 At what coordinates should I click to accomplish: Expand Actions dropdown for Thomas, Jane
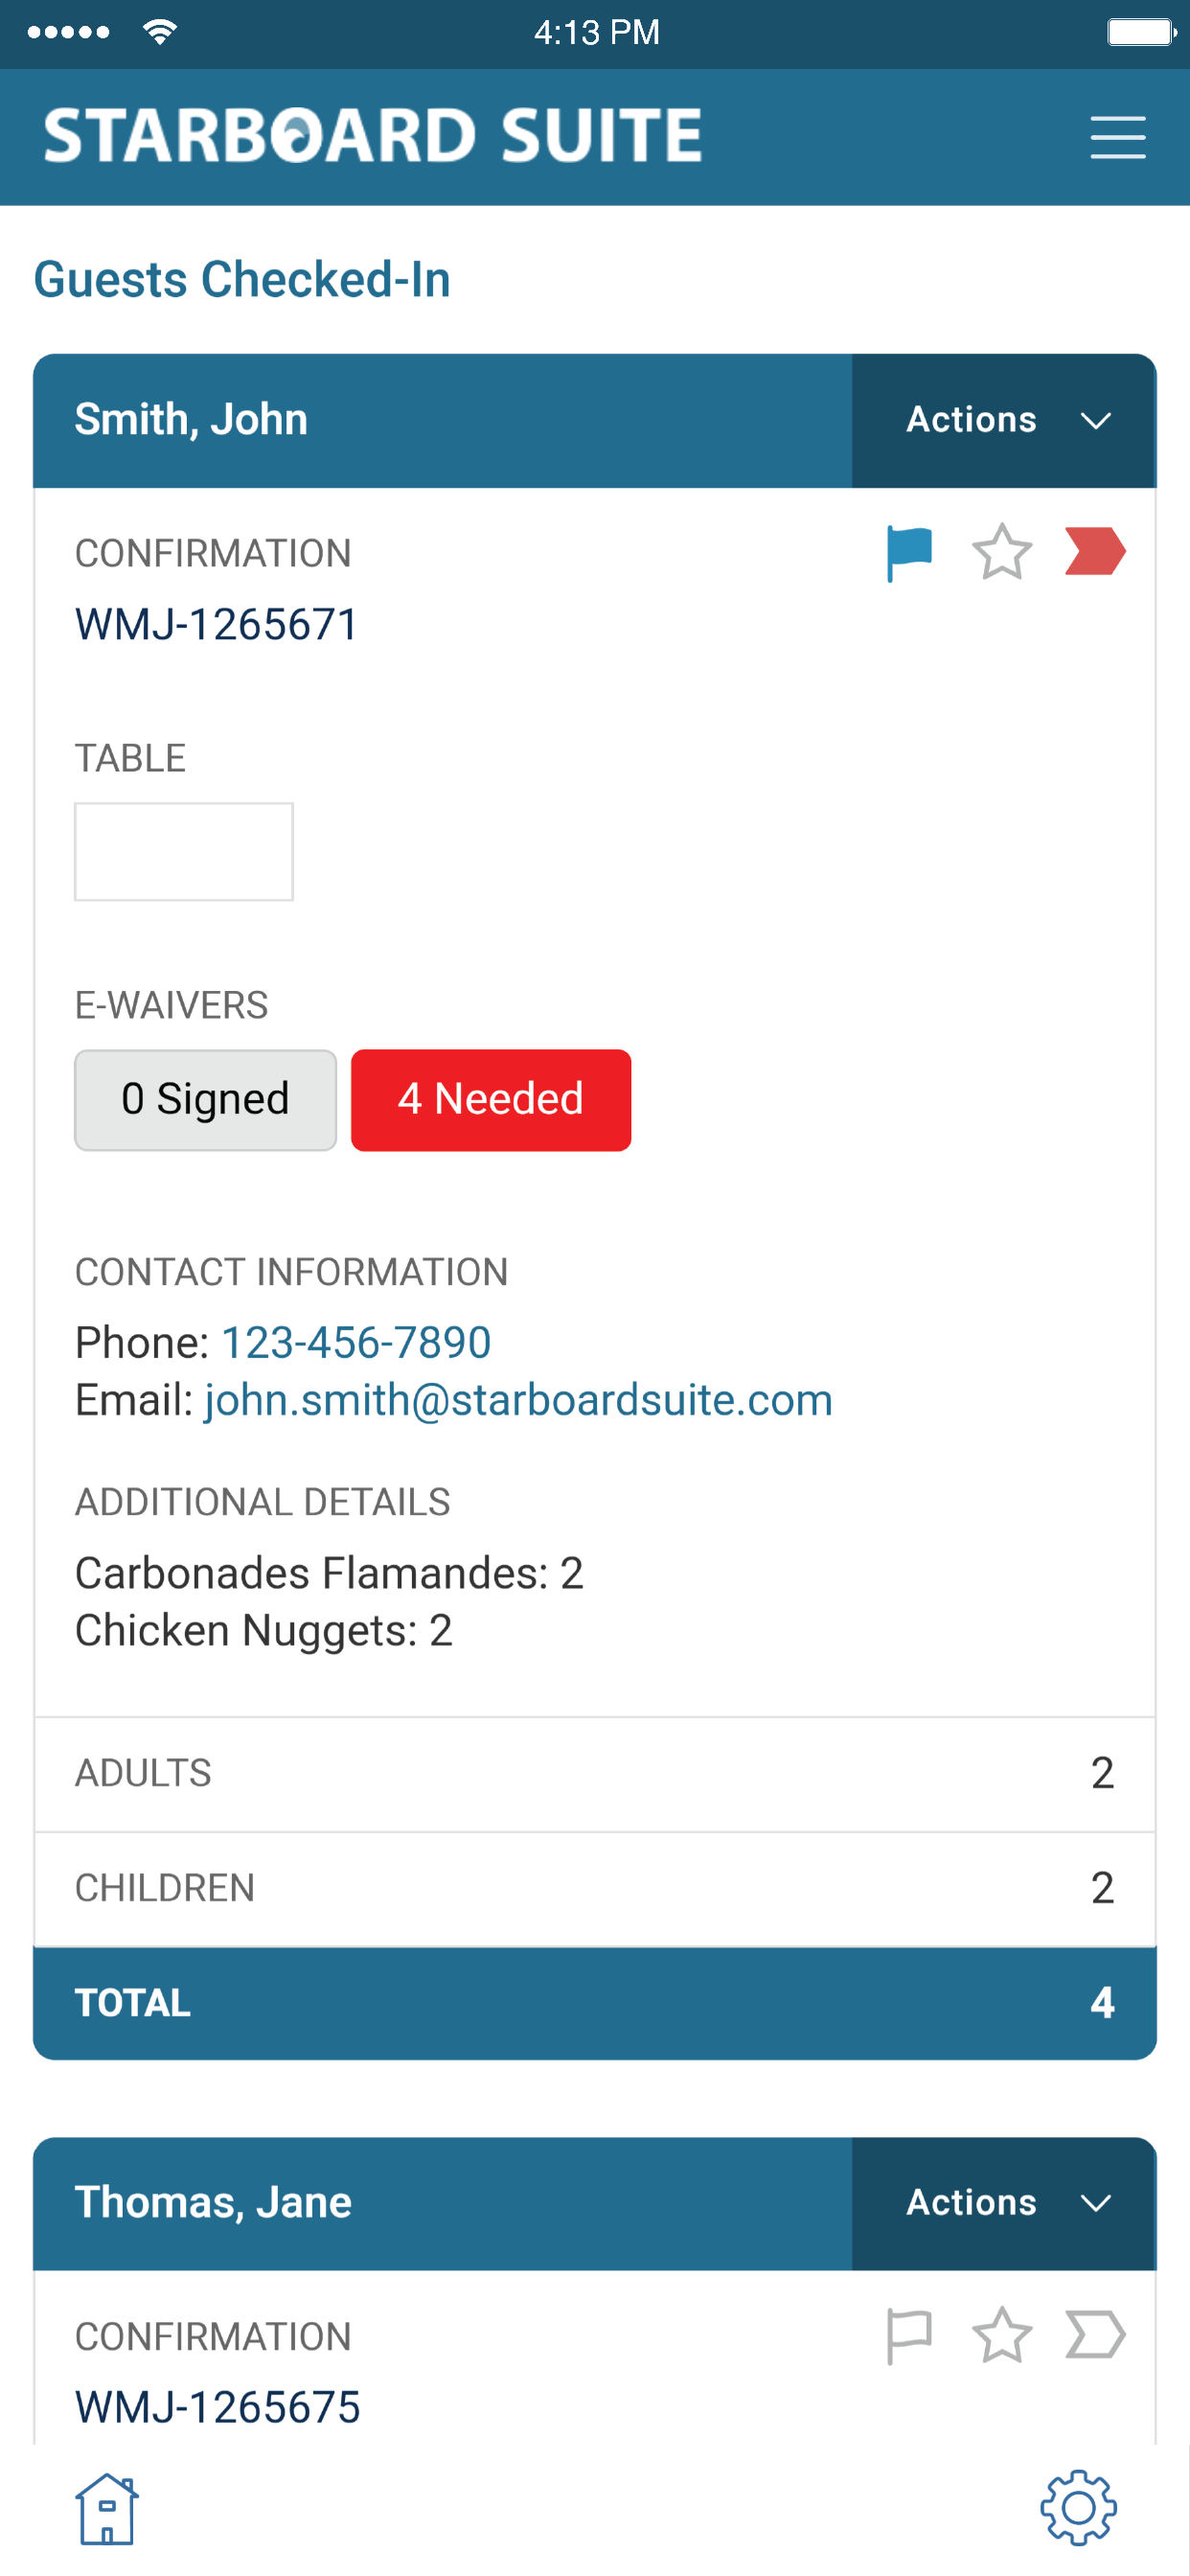(x=1003, y=2203)
